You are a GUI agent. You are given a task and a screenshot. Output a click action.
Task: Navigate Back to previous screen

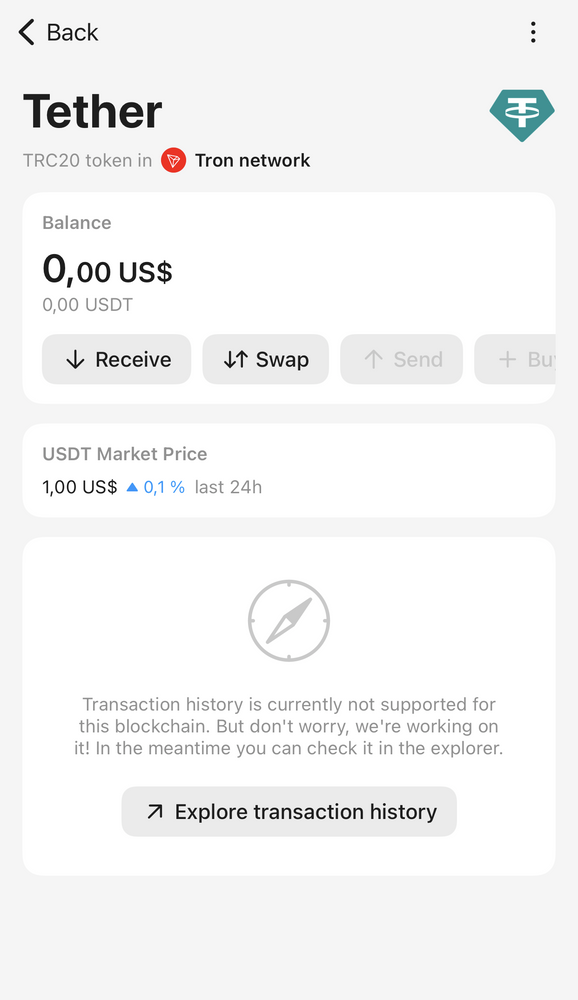tap(56, 32)
